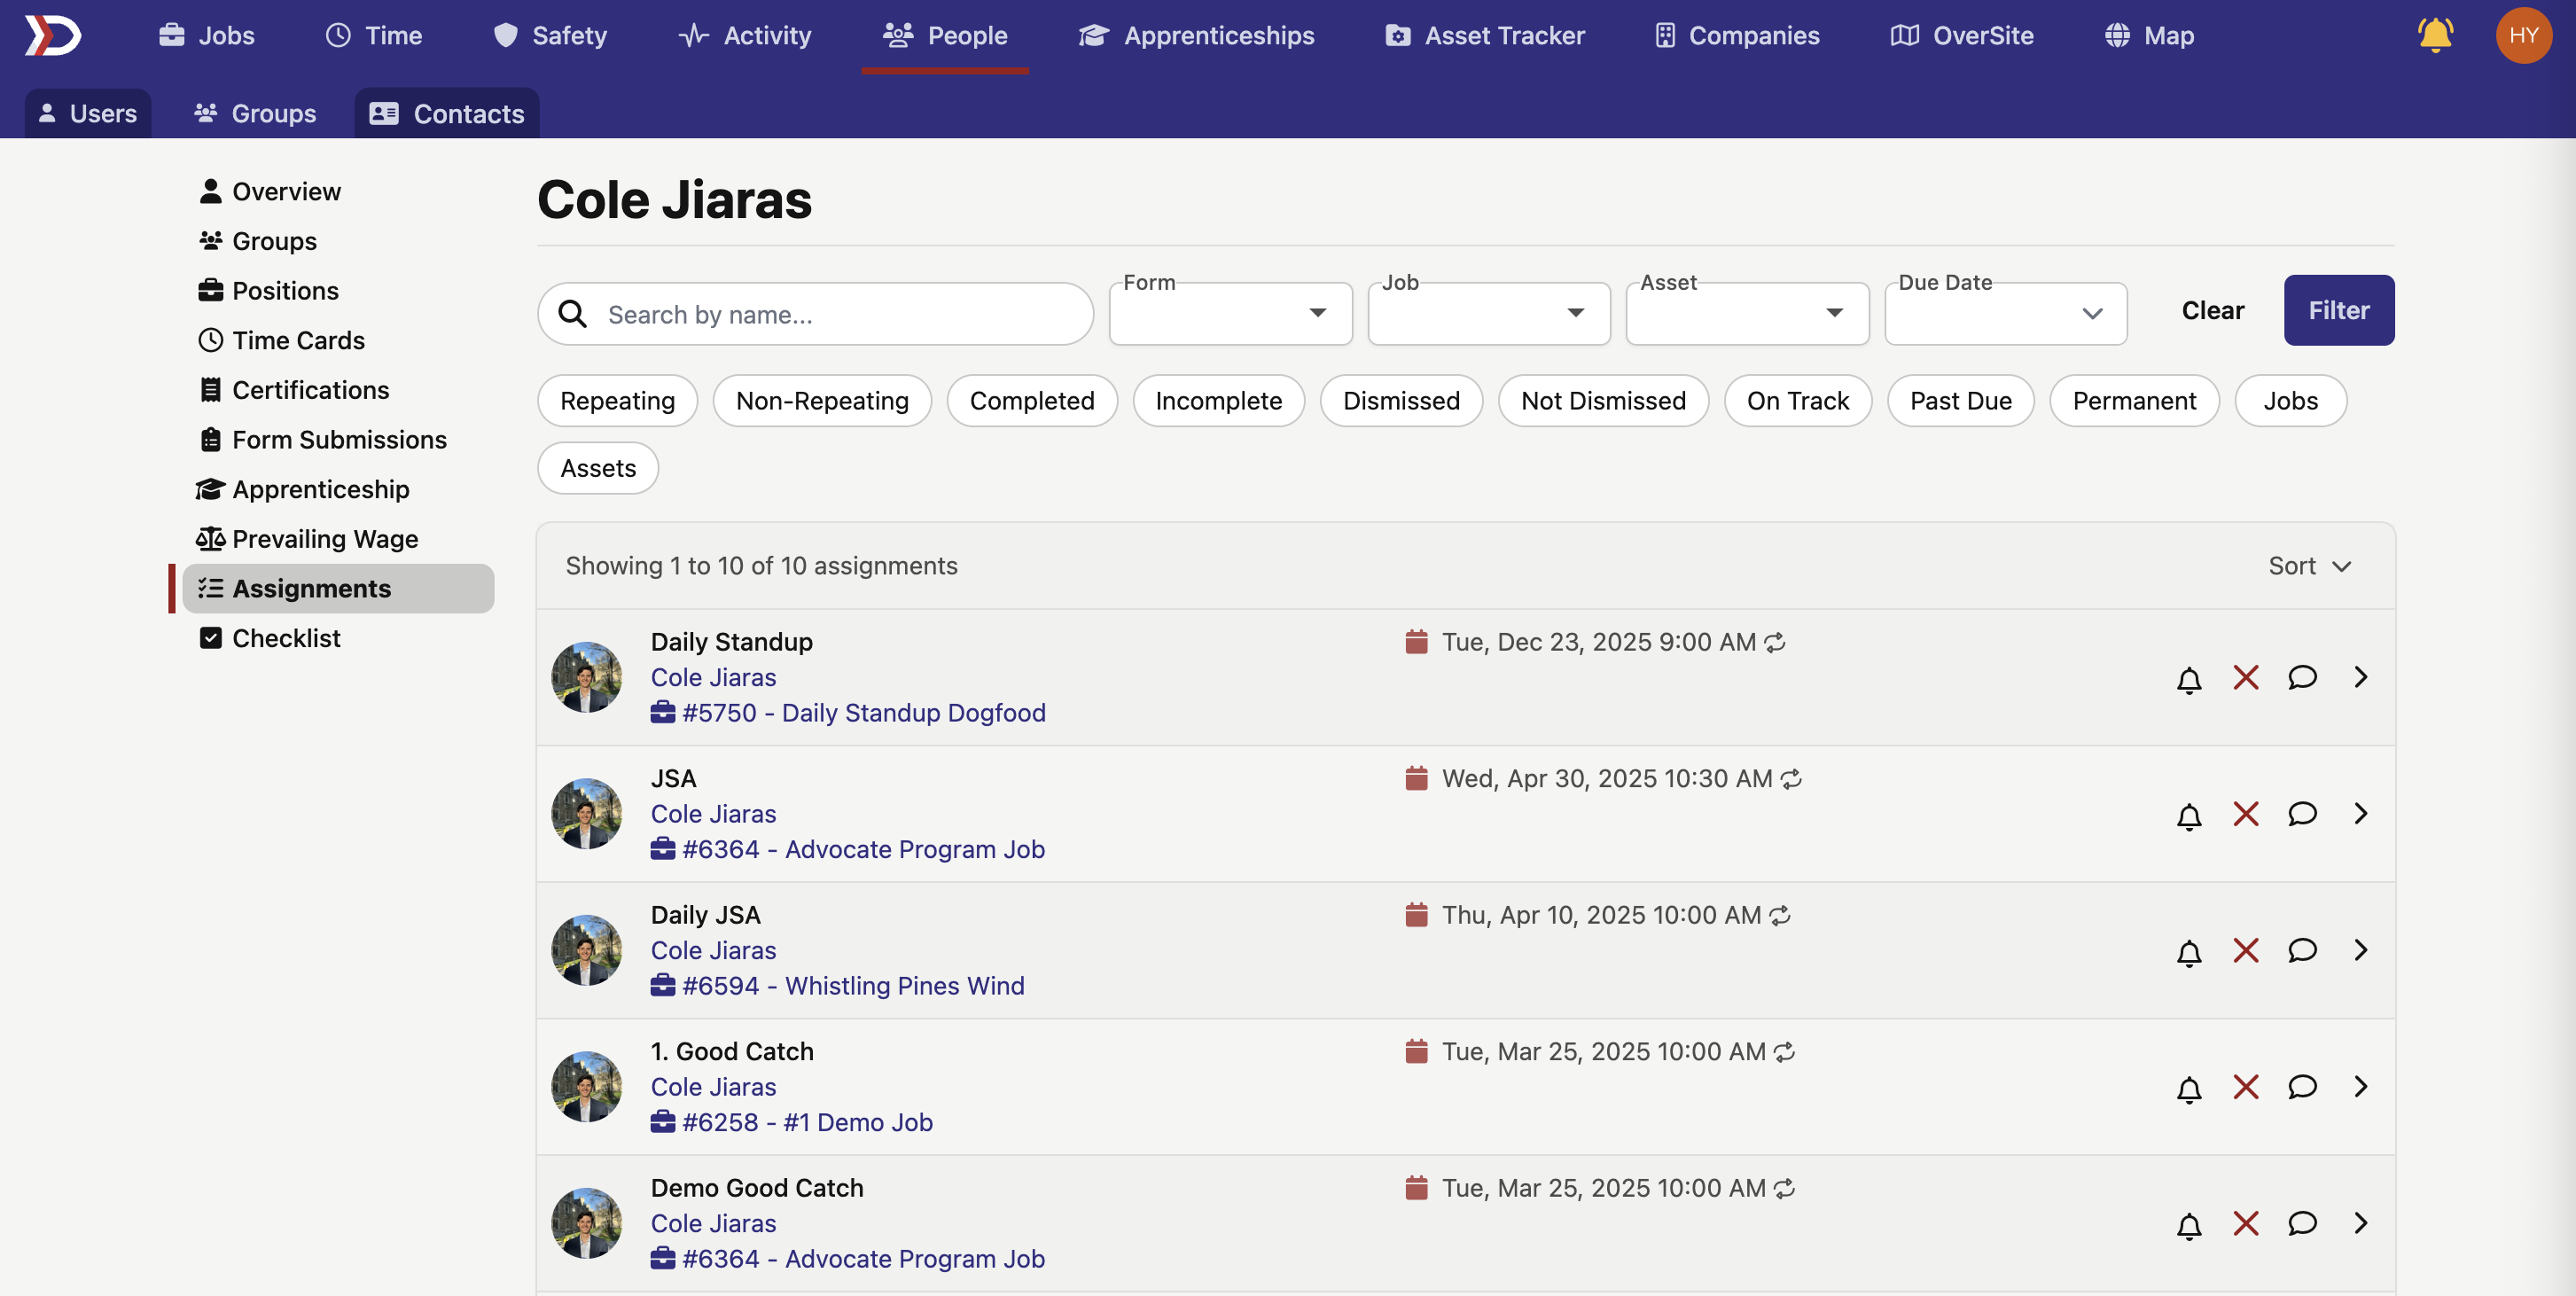Screen dimensions: 2576x1296
Task: Toggle the Completed filter chip
Action: (x=1031, y=401)
